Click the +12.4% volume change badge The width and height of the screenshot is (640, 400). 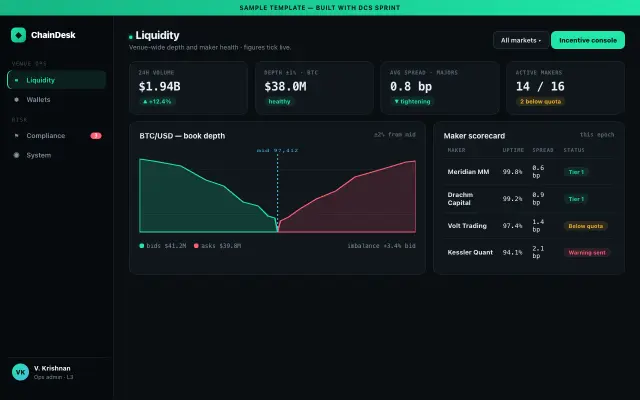157,102
